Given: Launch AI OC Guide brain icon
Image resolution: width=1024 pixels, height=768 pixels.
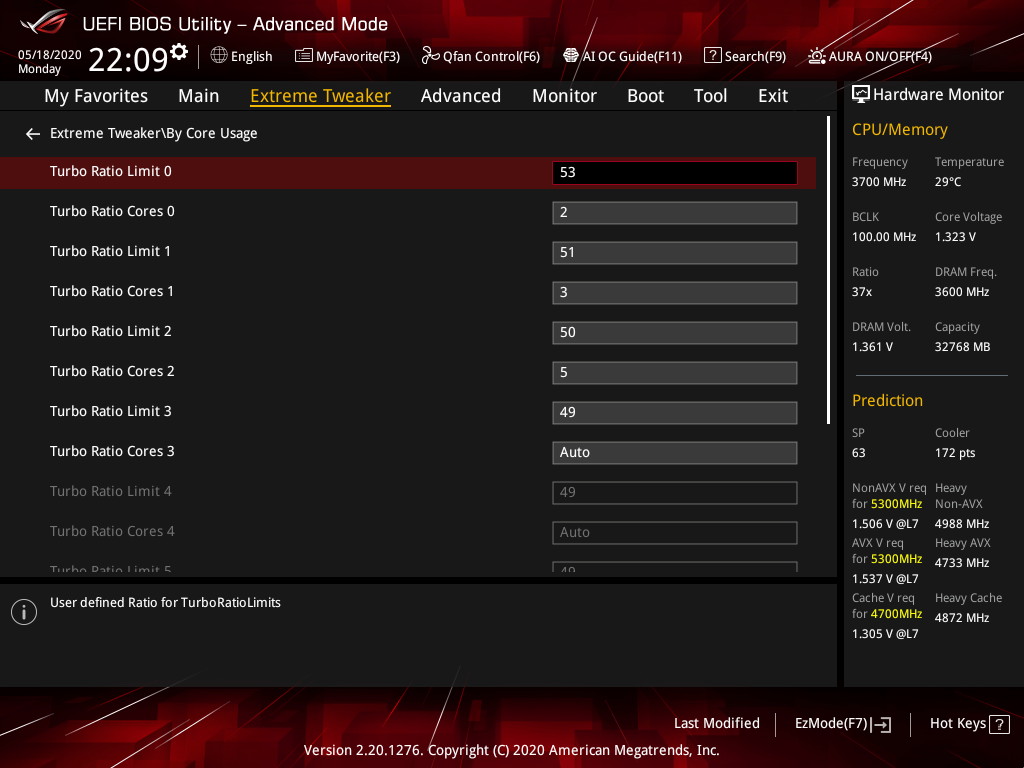Looking at the screenshot, I should tap(571, 56).
